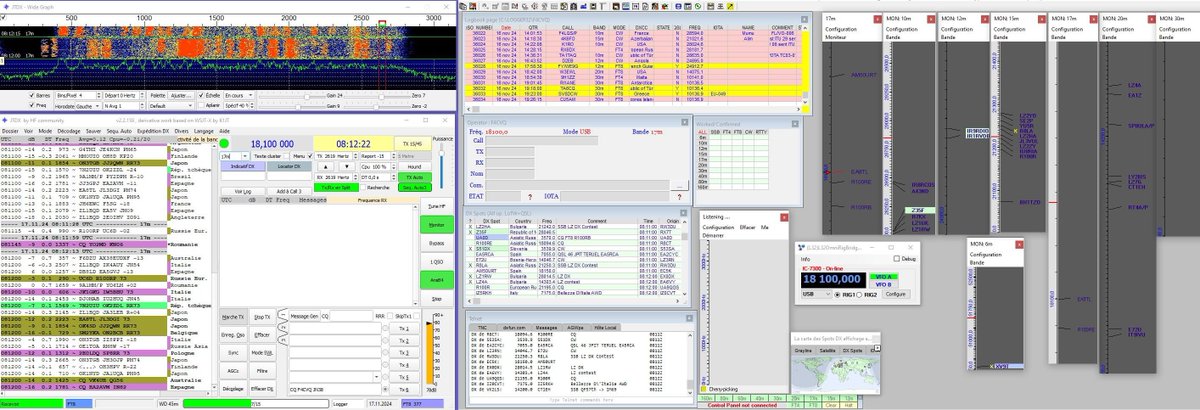
Task: Click the Effacer DX button
Action: pyautogui.click(x=263, y=388)
